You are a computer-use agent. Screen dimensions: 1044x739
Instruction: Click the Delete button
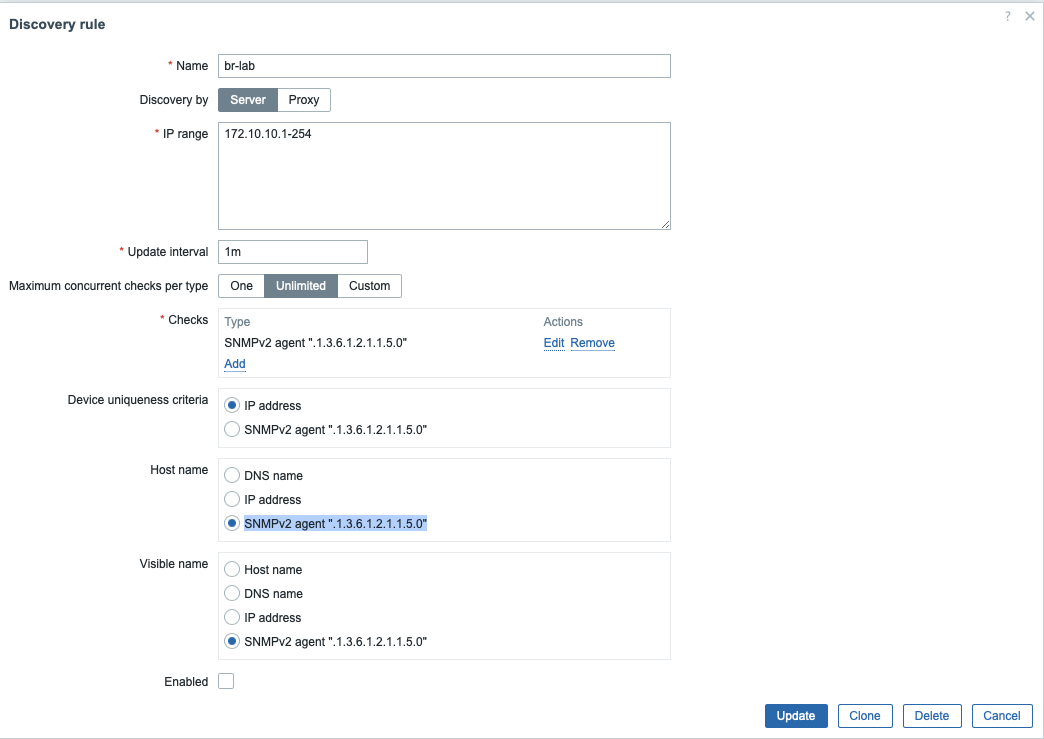point(932,716)
